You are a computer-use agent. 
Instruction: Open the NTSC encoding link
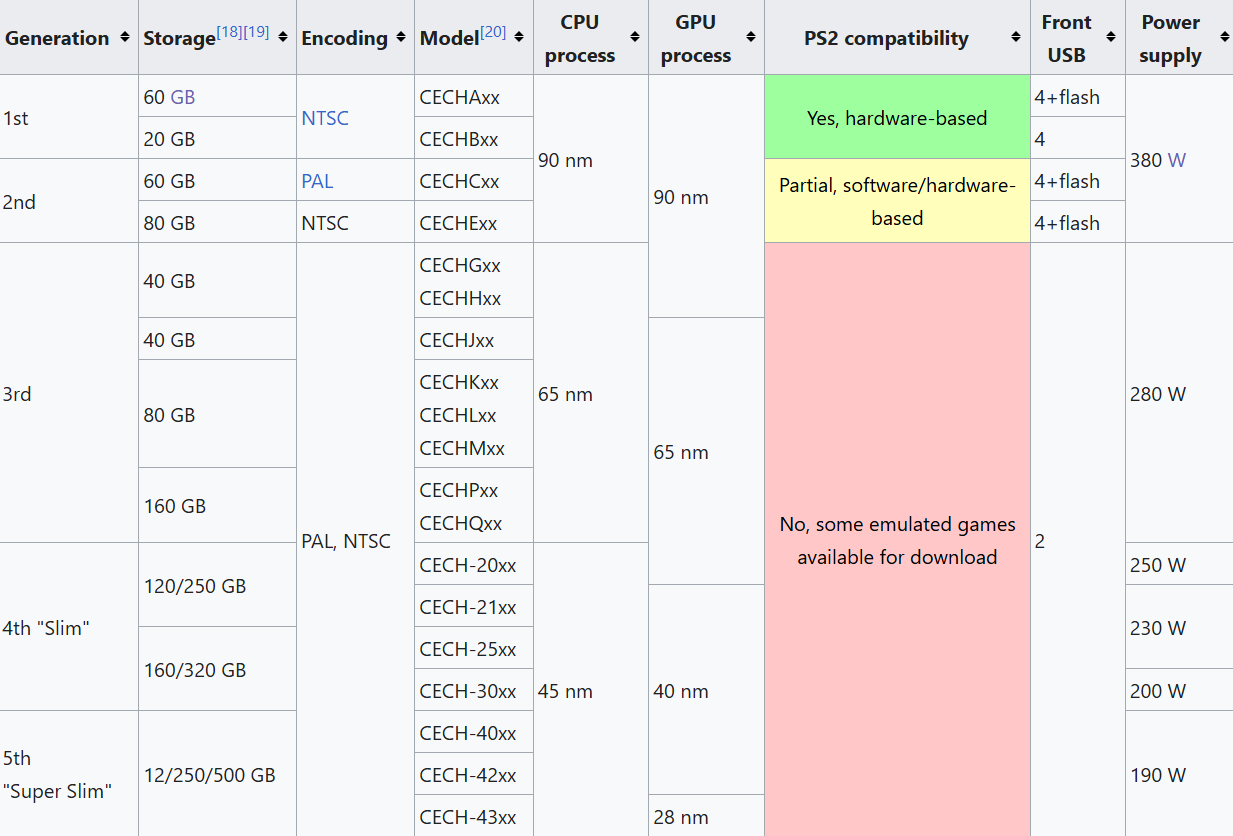pos(325,118)
